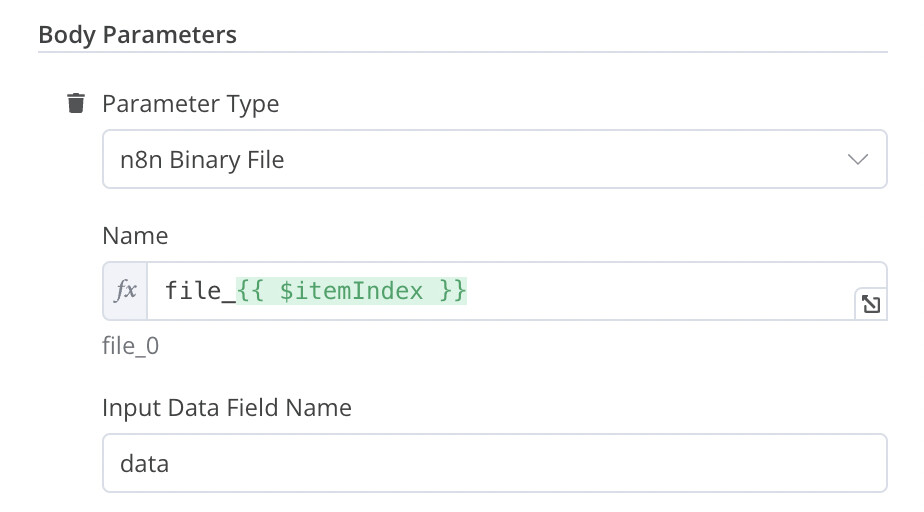Image resolution: width=924 pixels, height=512 pixels.
Task: Click the "file_0" expression result preview
Action: (x=130, y=346)
